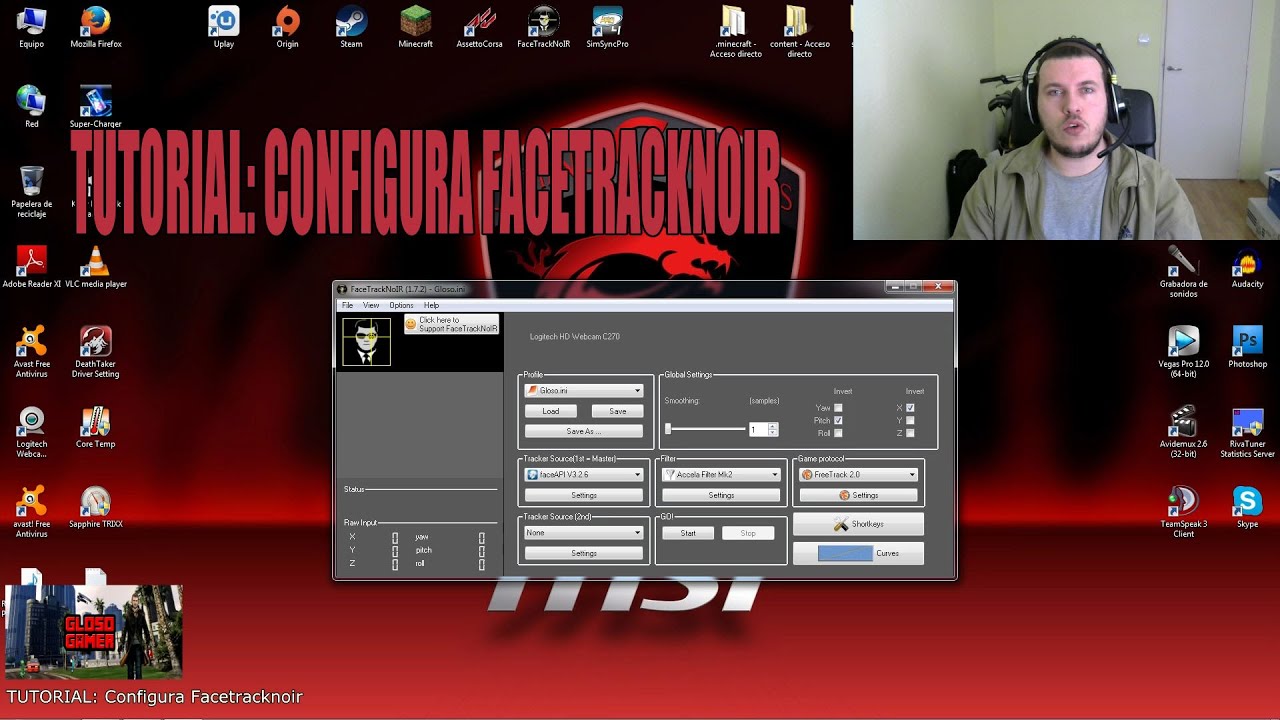Toggle the Invert Yaw checkbox
This screenshot has width=1280, height=720.
(x=838, y=408)
